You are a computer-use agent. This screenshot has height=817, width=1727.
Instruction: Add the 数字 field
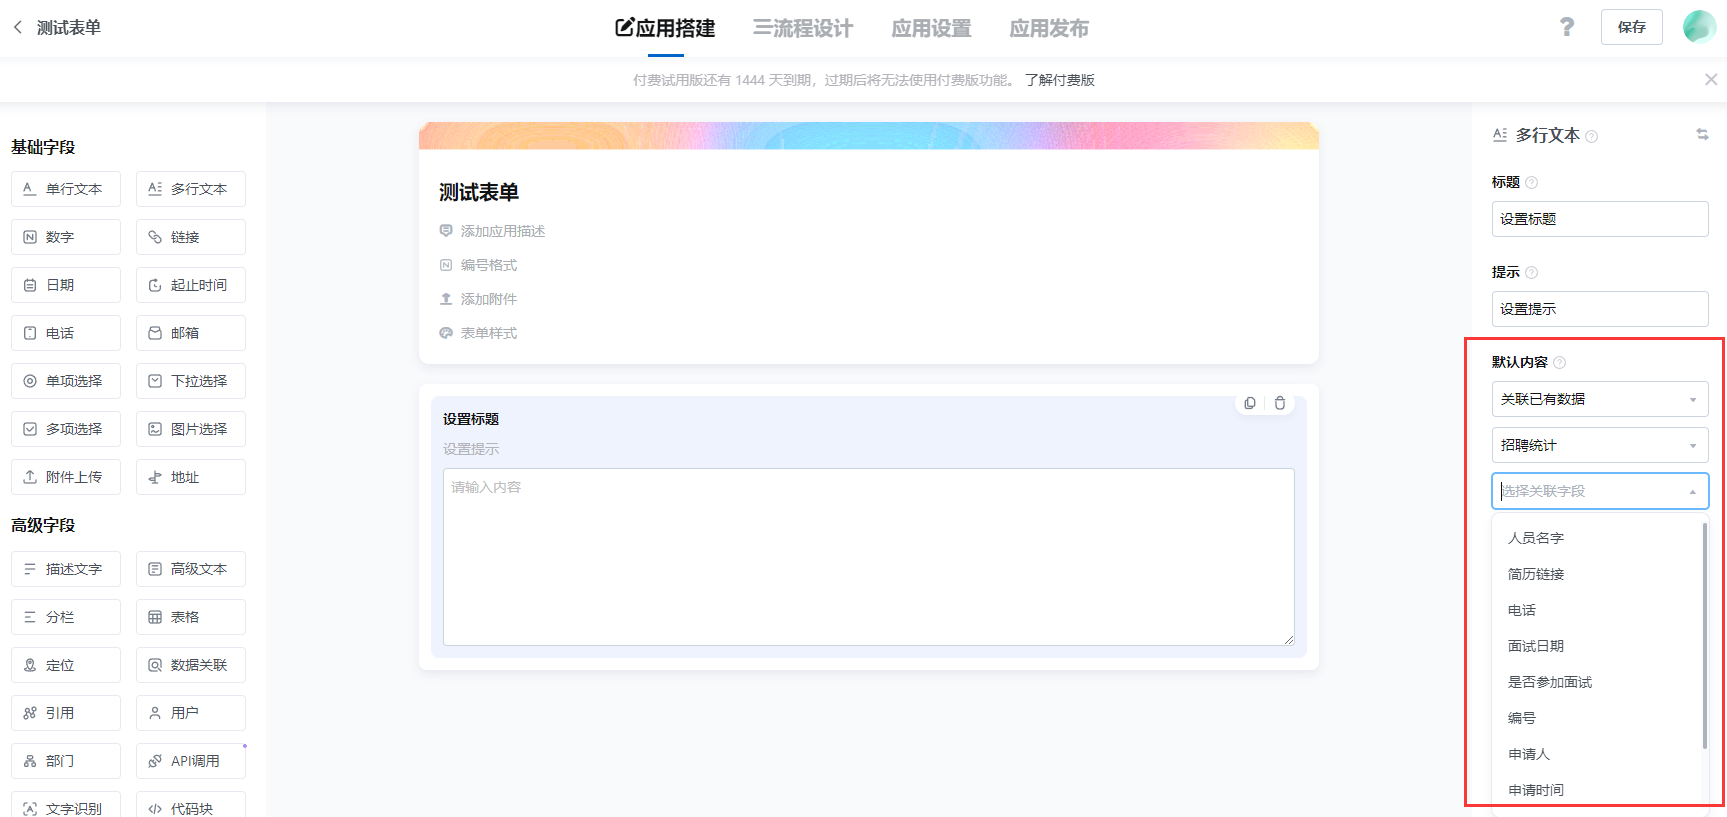(66, 237)
